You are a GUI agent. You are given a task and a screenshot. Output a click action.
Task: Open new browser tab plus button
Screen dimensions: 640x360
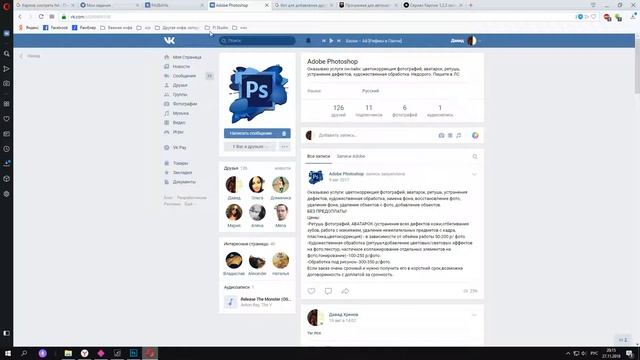click(471, 5)
